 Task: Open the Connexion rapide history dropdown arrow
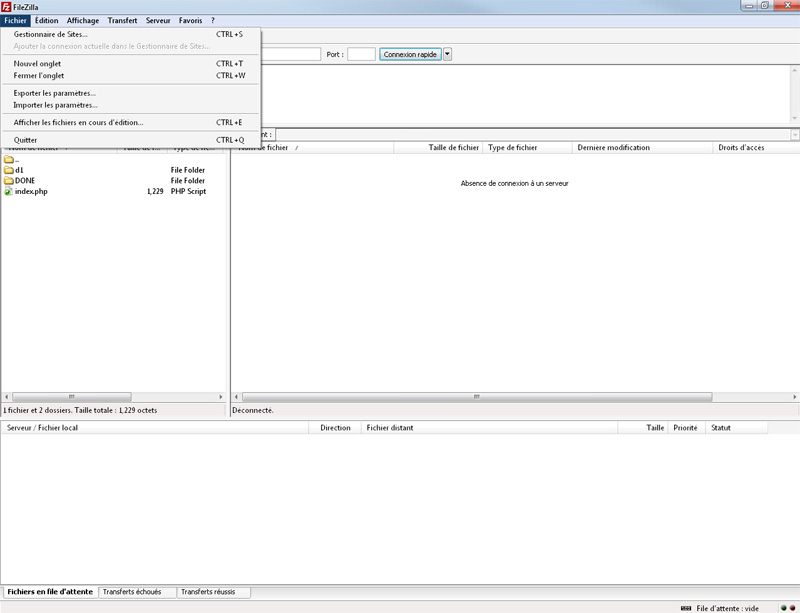pyautogui.click(x=447, y=54)
